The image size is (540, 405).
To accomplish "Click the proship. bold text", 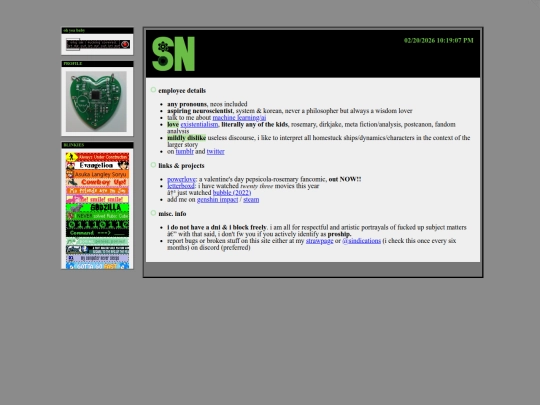I will (x=339, y=234).
